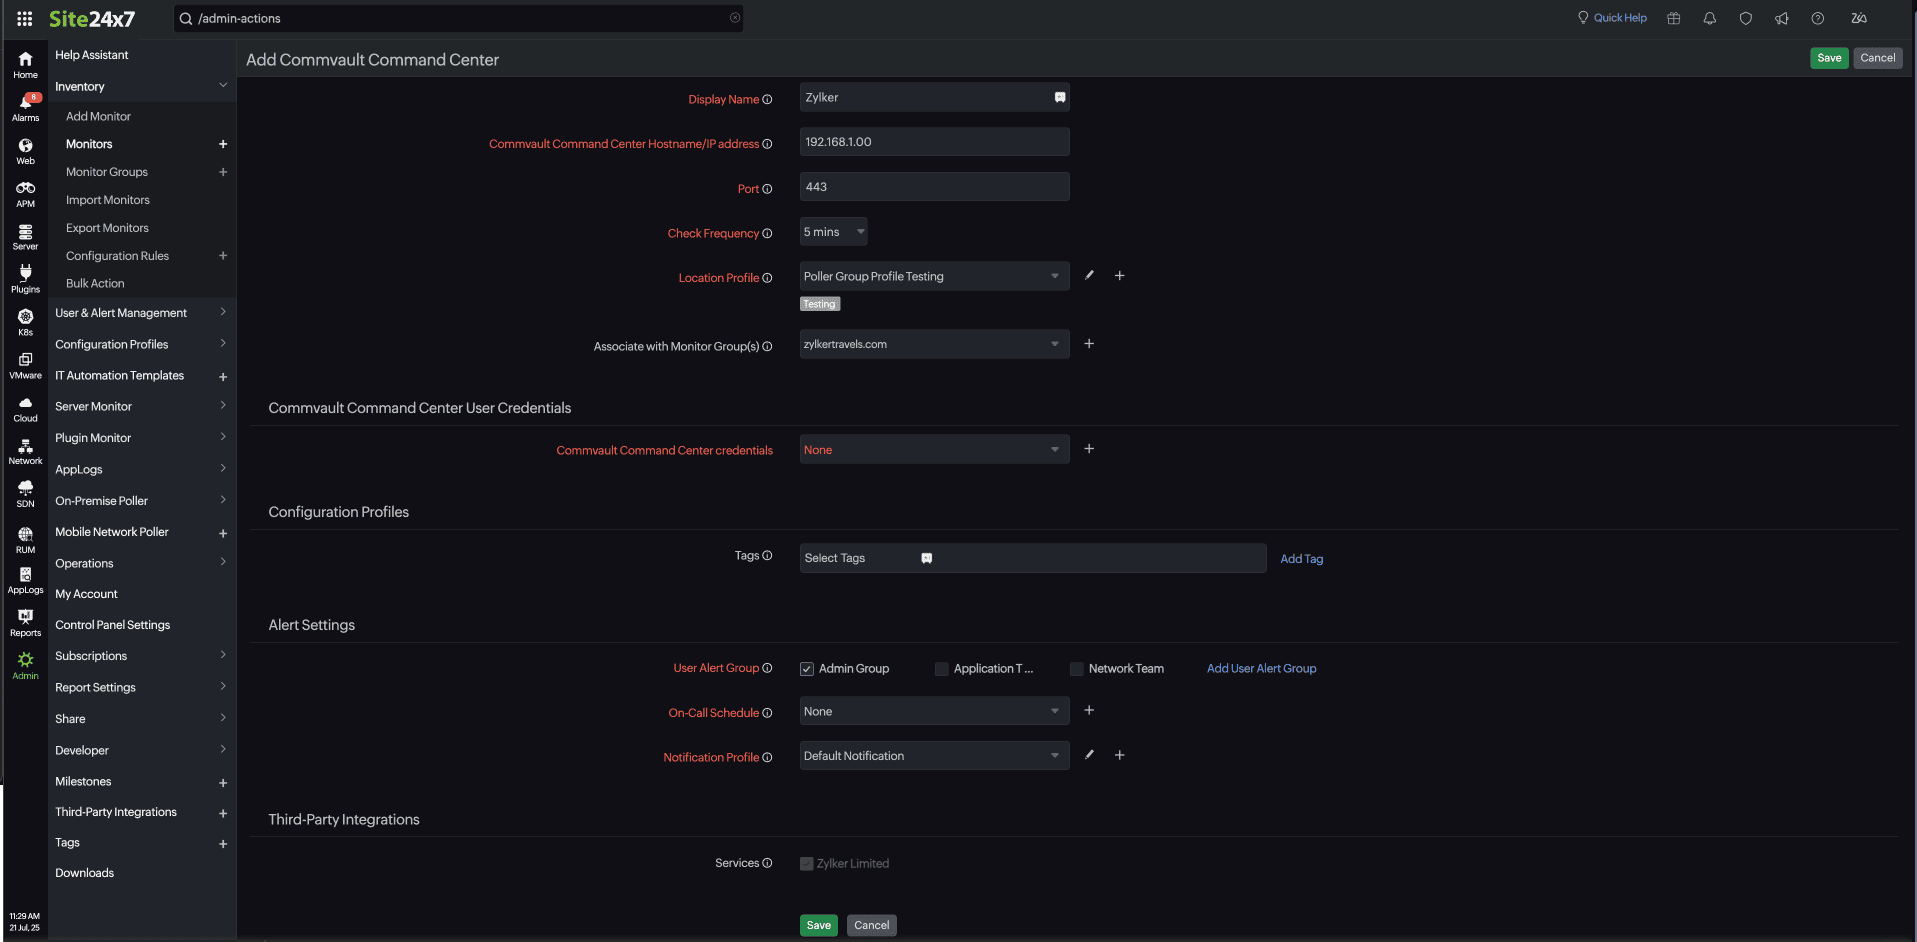The image size is (1917, 942).
Task: Enable the Application T... alert group
Action: [x=941, y=668]
